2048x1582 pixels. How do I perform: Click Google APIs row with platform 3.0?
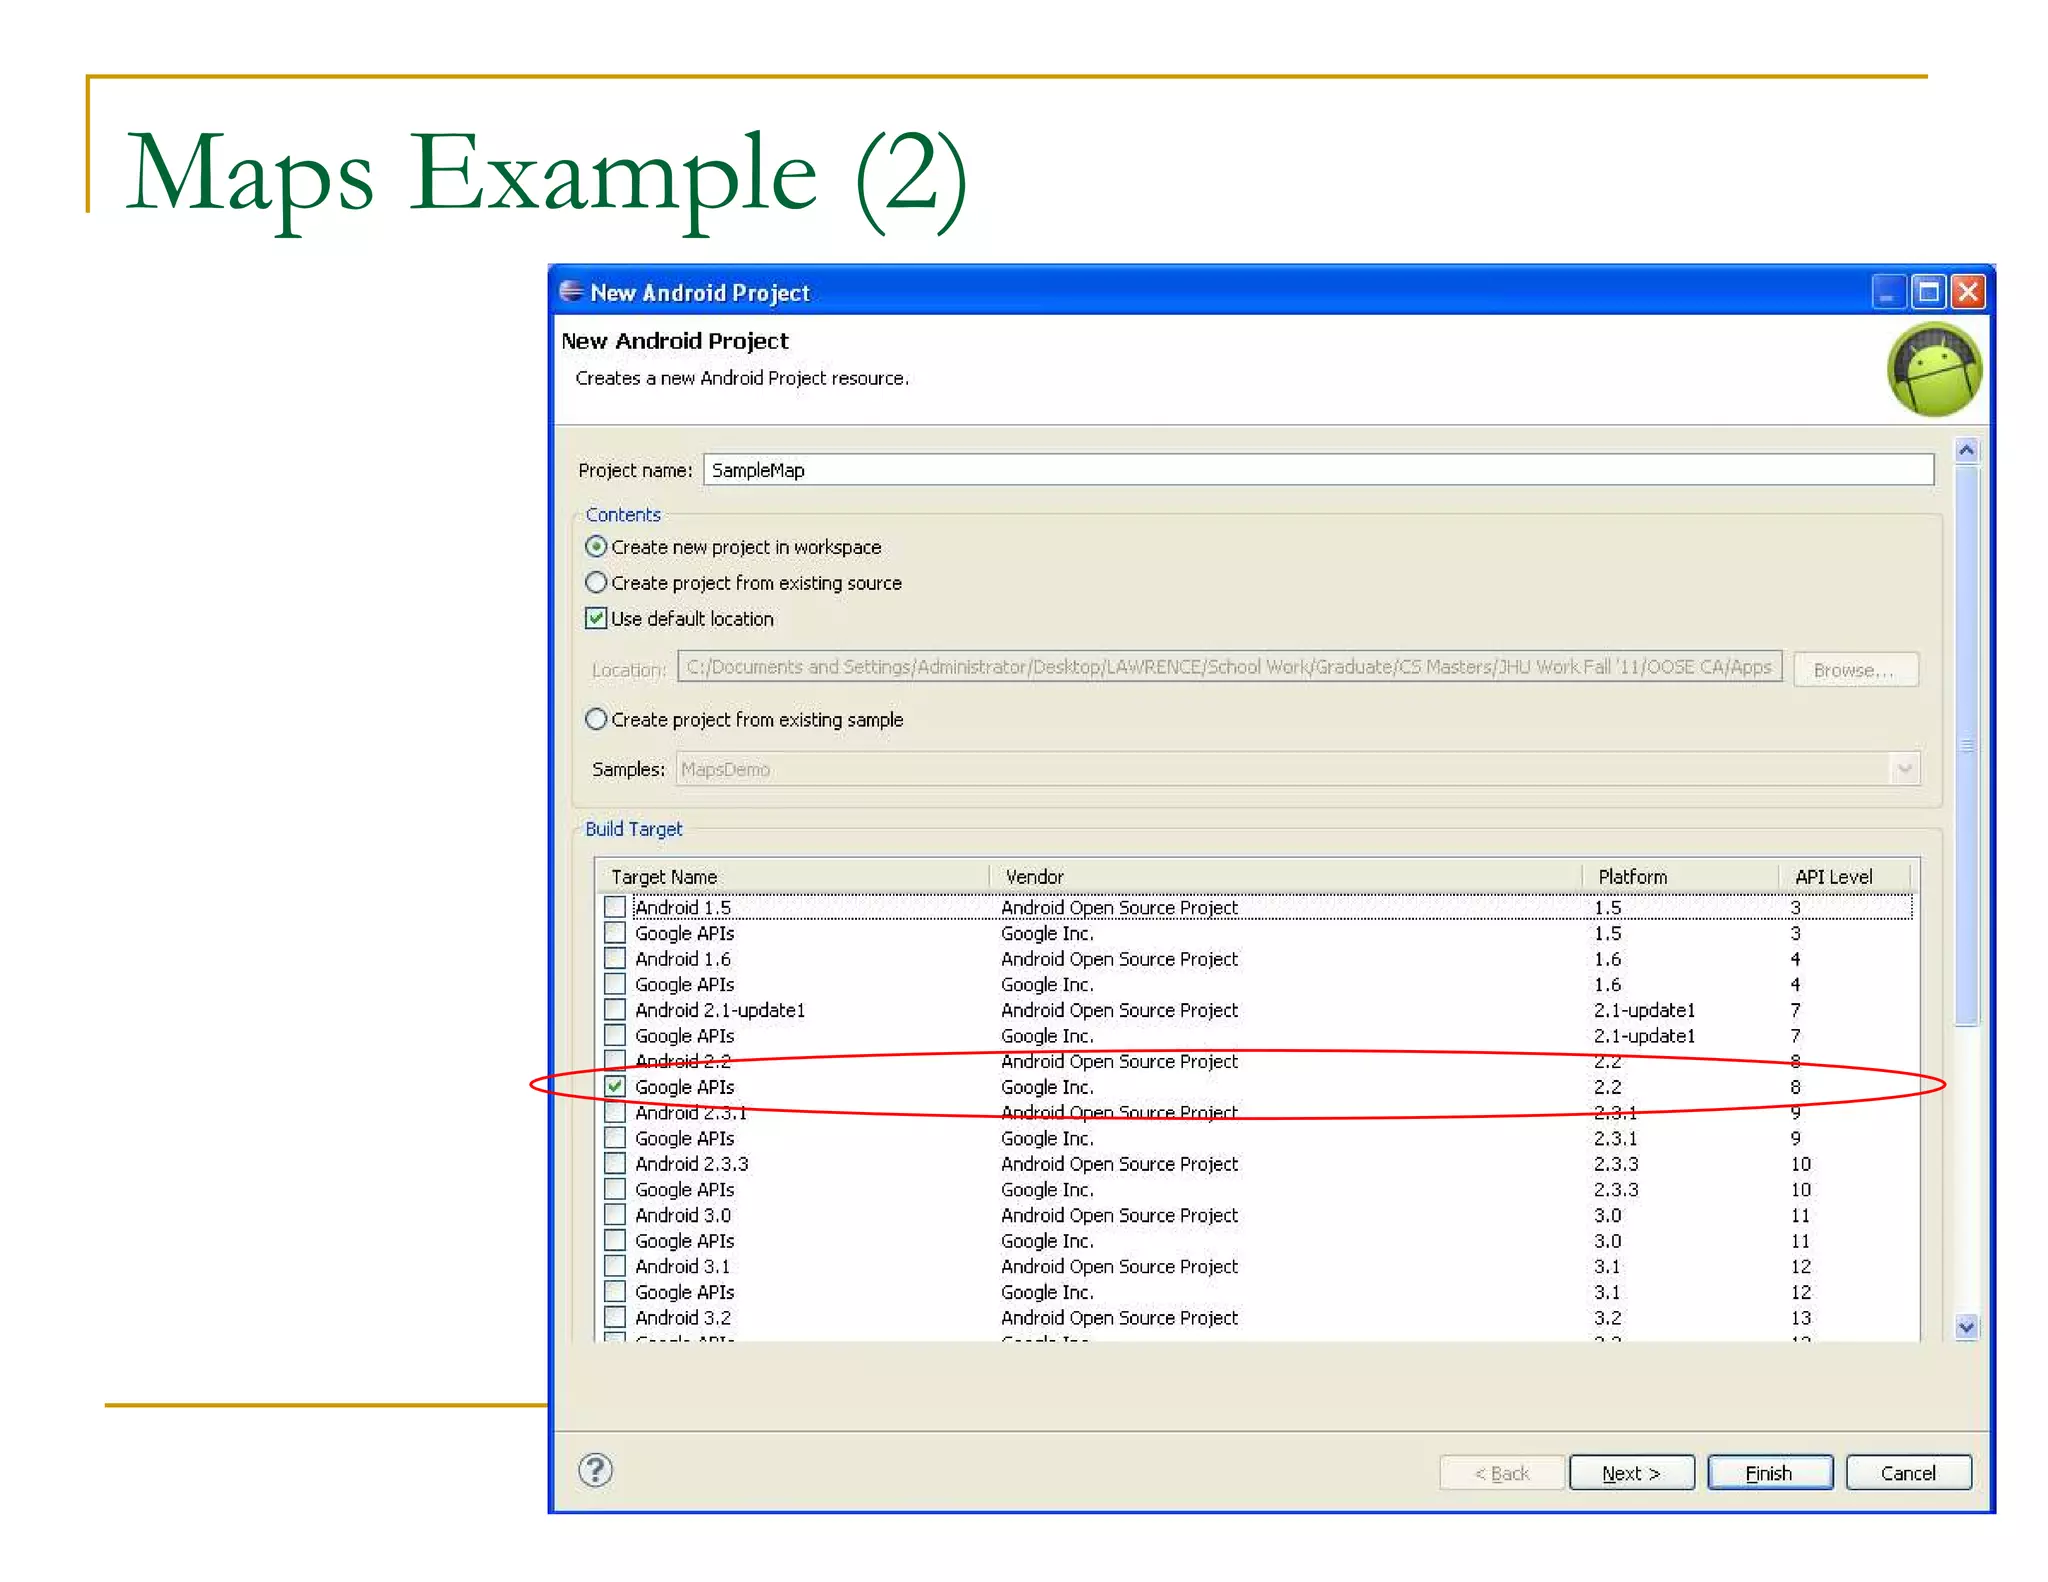coord(1257,1240)
